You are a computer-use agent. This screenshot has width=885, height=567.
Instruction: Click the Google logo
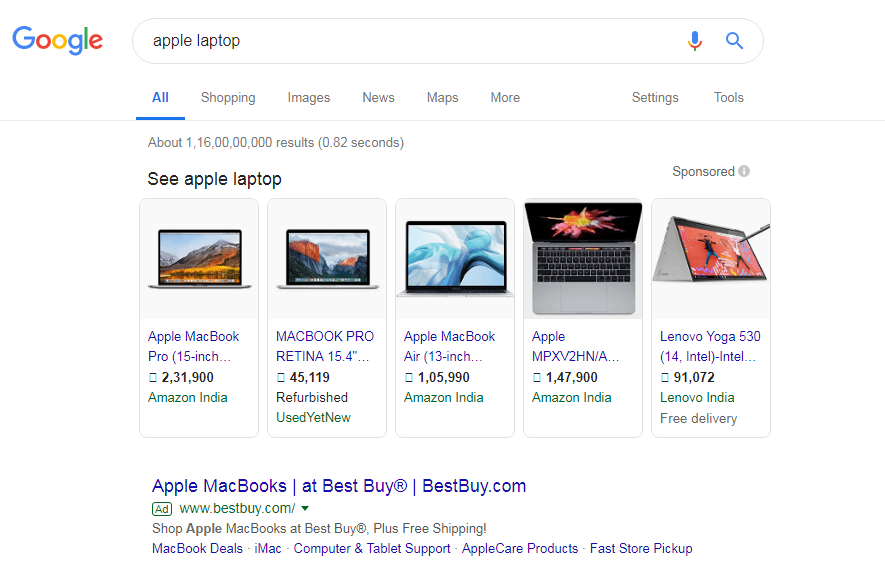pos(57,40)
